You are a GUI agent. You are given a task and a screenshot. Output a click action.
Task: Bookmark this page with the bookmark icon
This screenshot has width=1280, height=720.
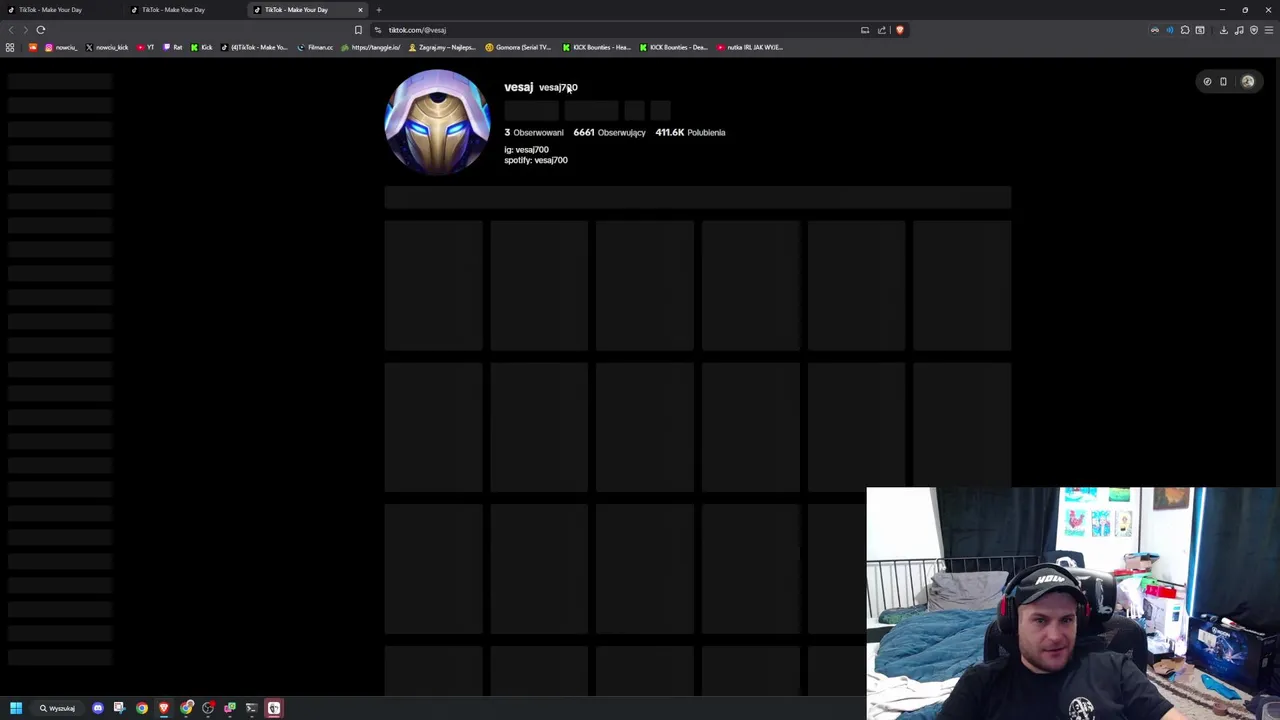pyautogui.click(x=358, y=30)
